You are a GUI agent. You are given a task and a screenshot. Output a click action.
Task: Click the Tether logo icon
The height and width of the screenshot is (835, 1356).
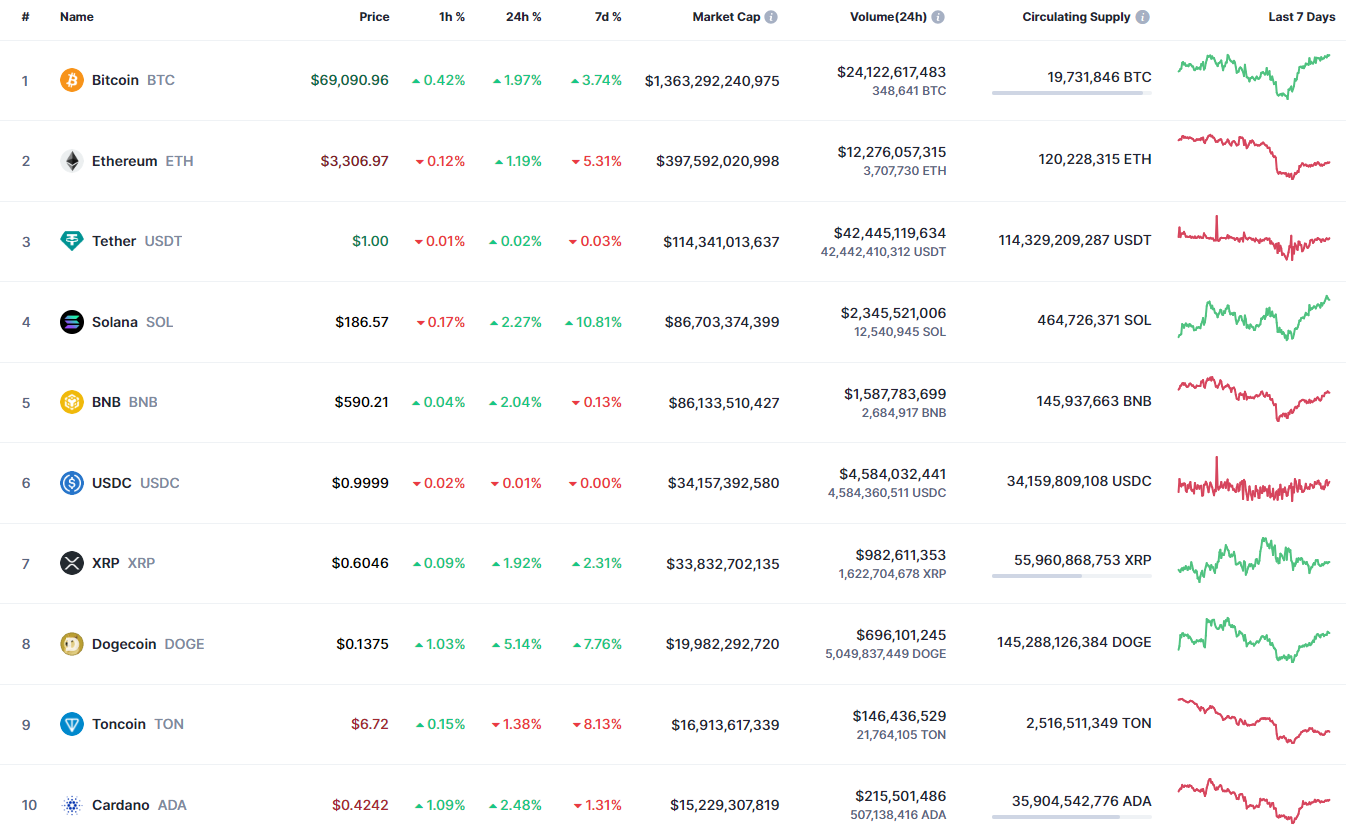71,241
